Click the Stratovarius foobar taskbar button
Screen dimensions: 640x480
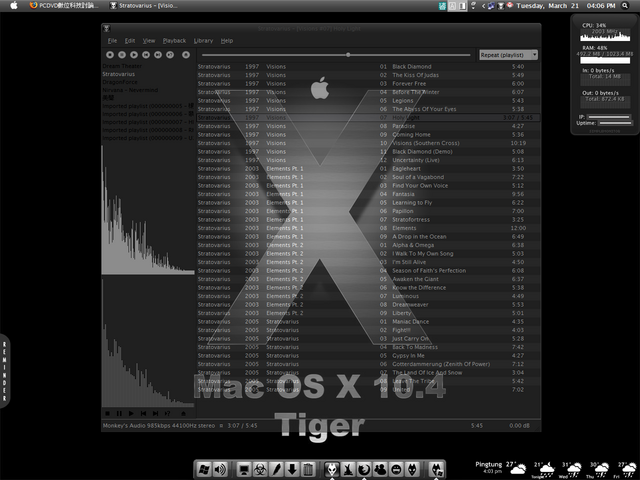(x=140, y=6)
